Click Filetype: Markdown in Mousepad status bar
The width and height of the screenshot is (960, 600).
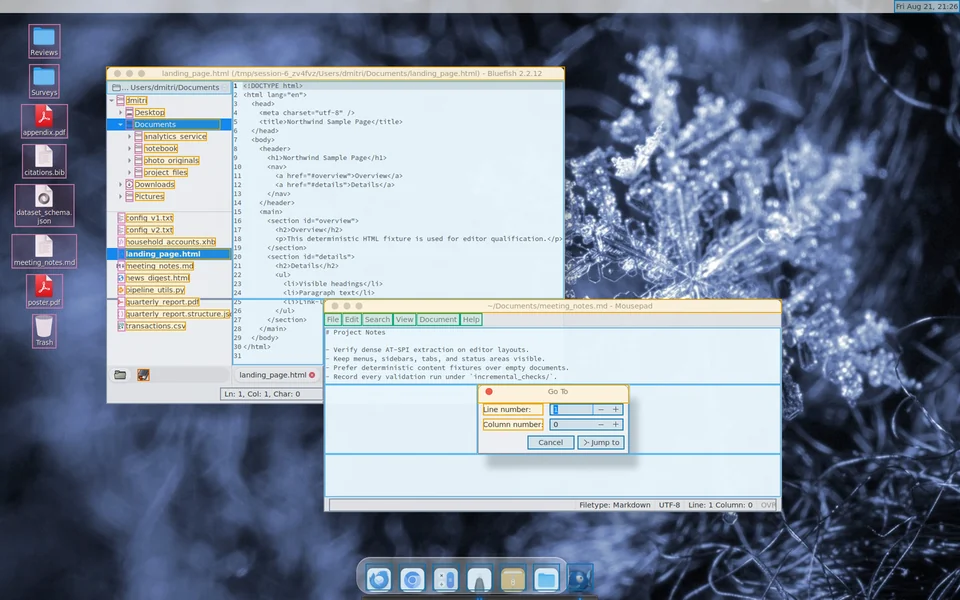pyautogui.click(x=615, y=505)
